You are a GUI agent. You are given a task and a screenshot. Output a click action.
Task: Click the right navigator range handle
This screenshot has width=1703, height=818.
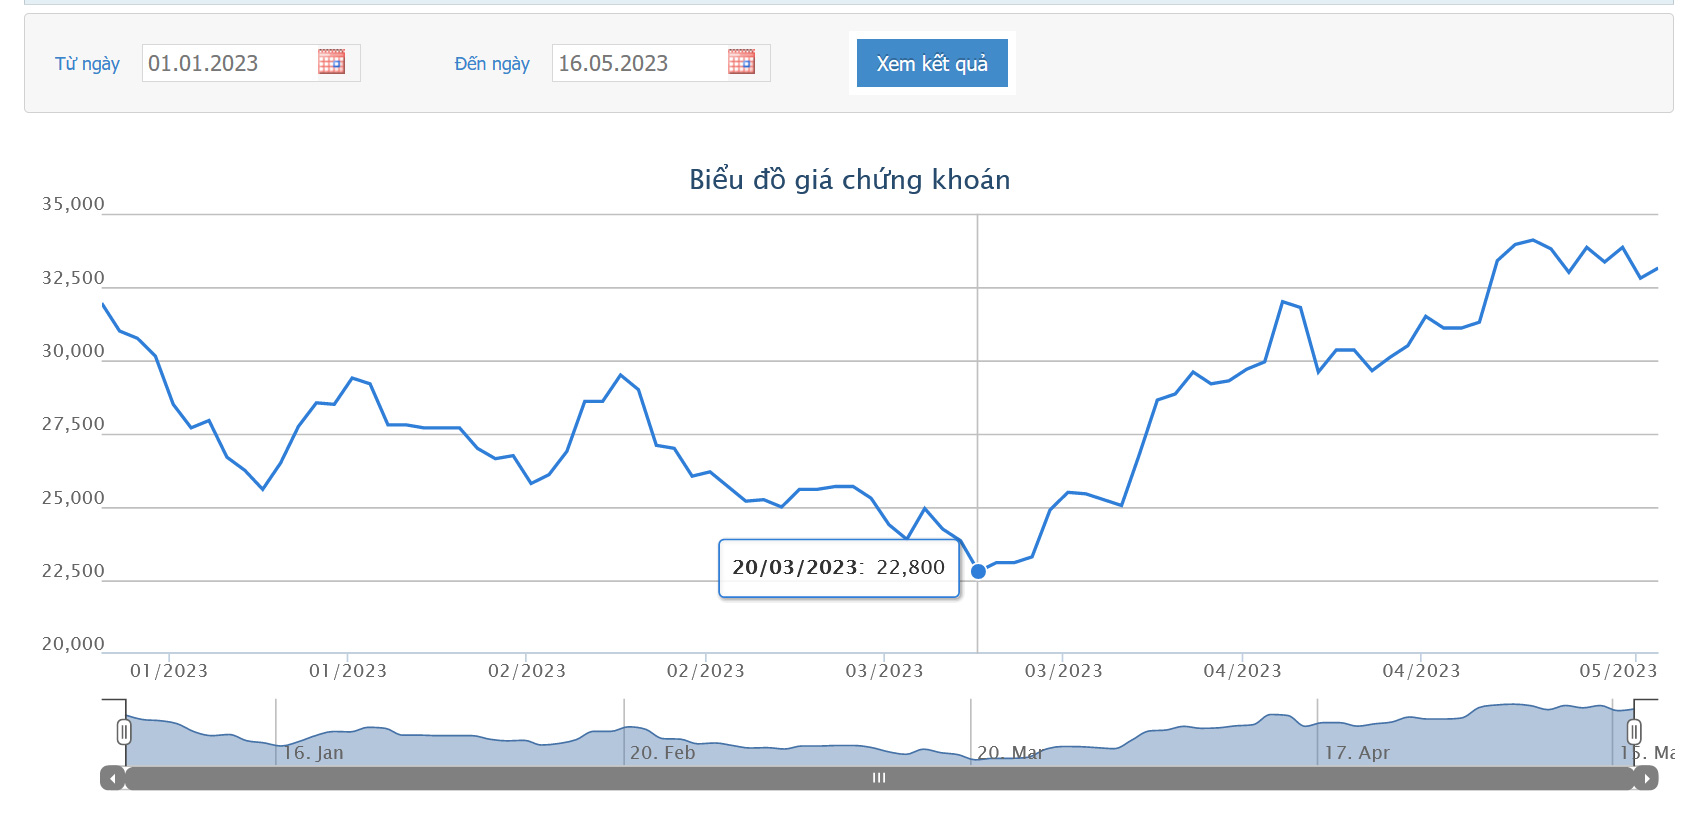tap(1634, 732)
